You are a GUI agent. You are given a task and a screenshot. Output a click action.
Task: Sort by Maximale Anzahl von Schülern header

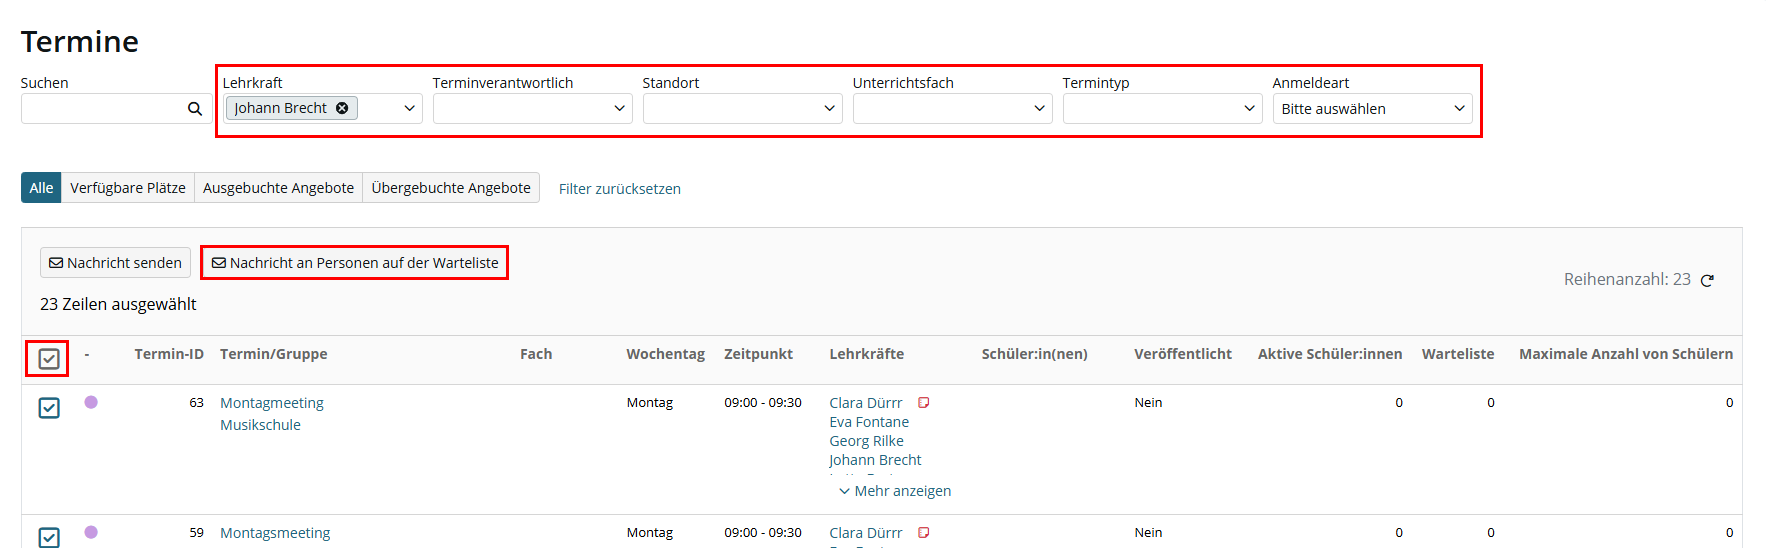tap(1626, 354)
